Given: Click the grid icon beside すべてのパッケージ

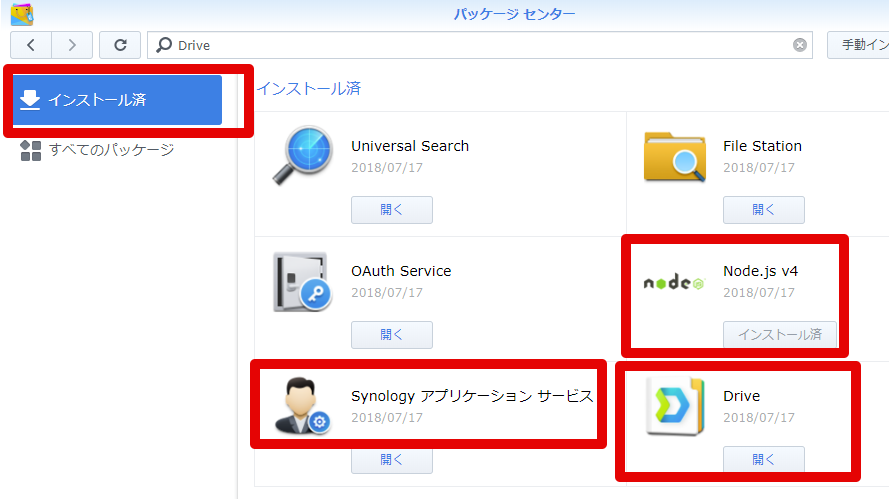Looking at the screenshot, I should (31, 151).
